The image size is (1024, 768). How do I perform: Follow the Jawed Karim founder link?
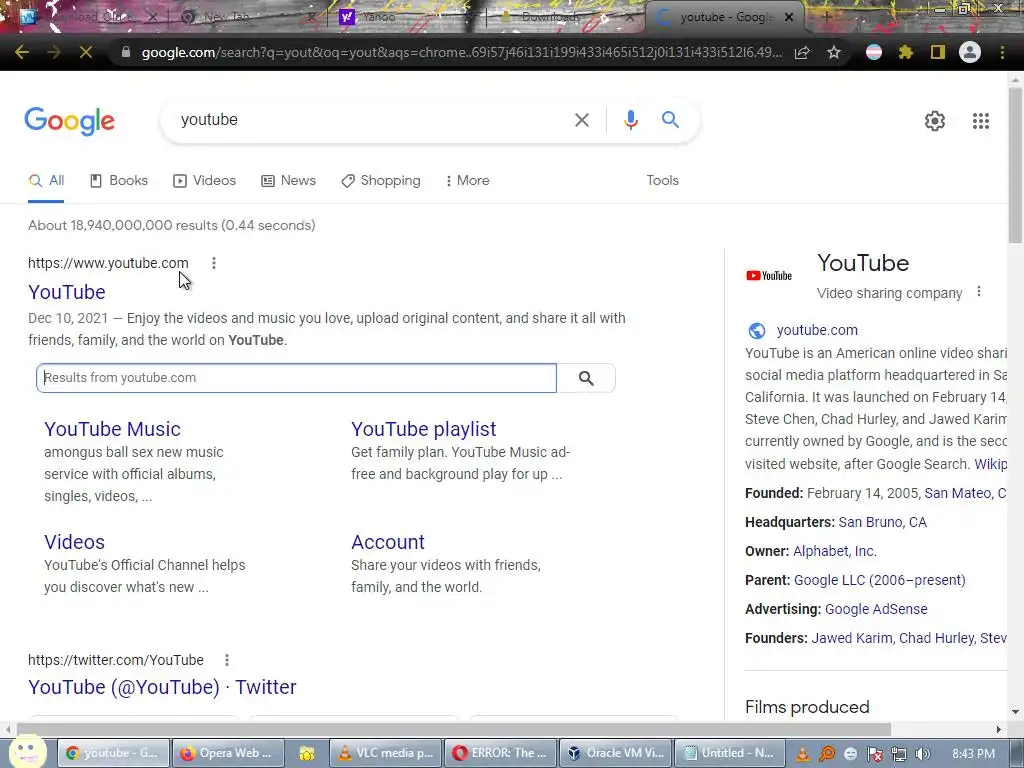point(852,638)
